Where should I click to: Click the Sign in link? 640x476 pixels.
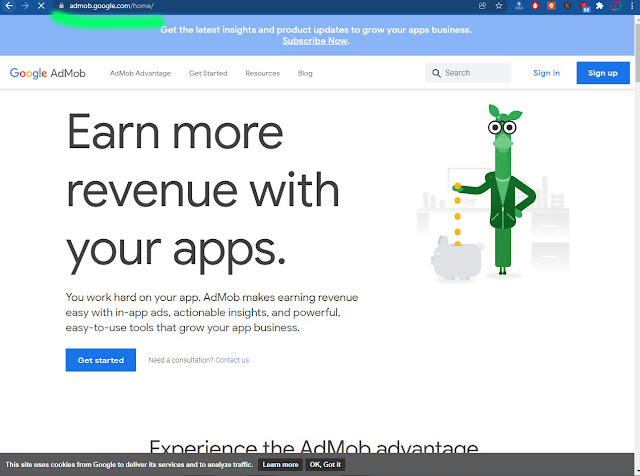(547, 73)
